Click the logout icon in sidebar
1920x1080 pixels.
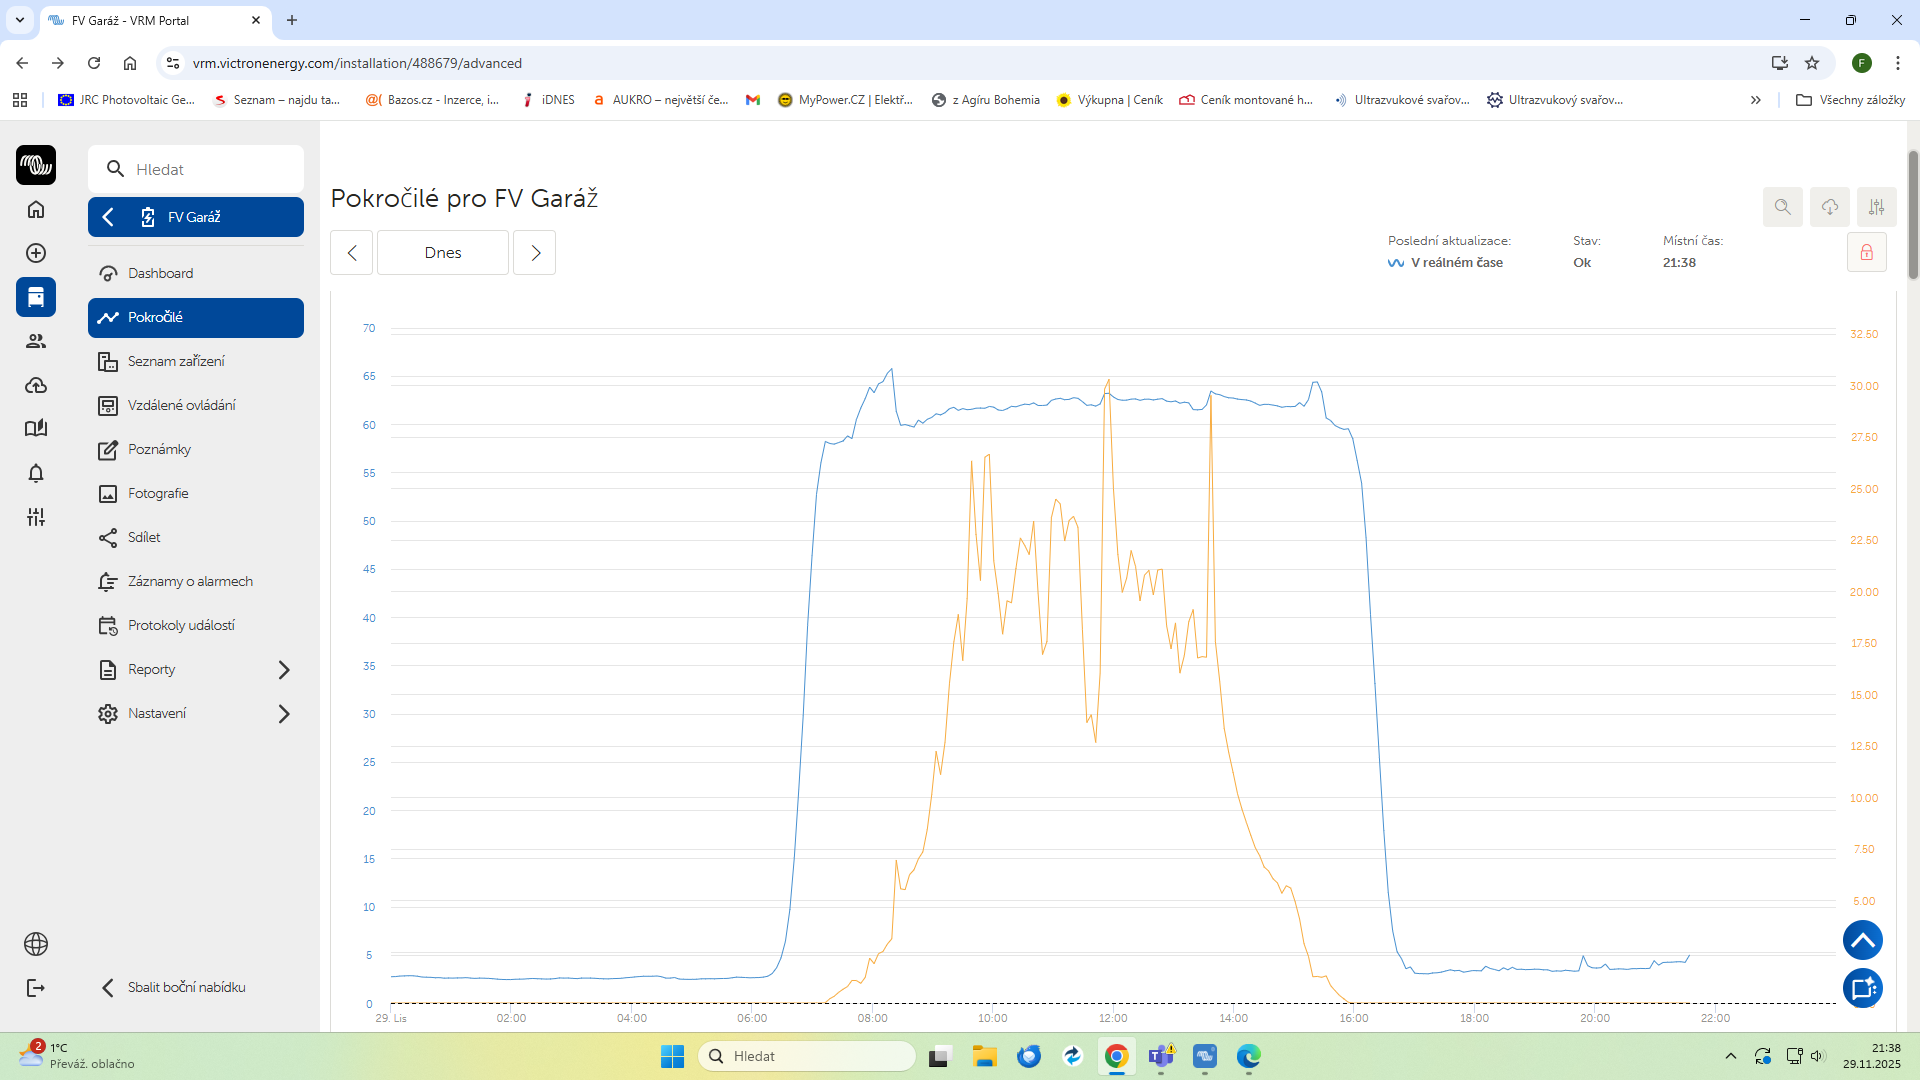coord(36,988)
